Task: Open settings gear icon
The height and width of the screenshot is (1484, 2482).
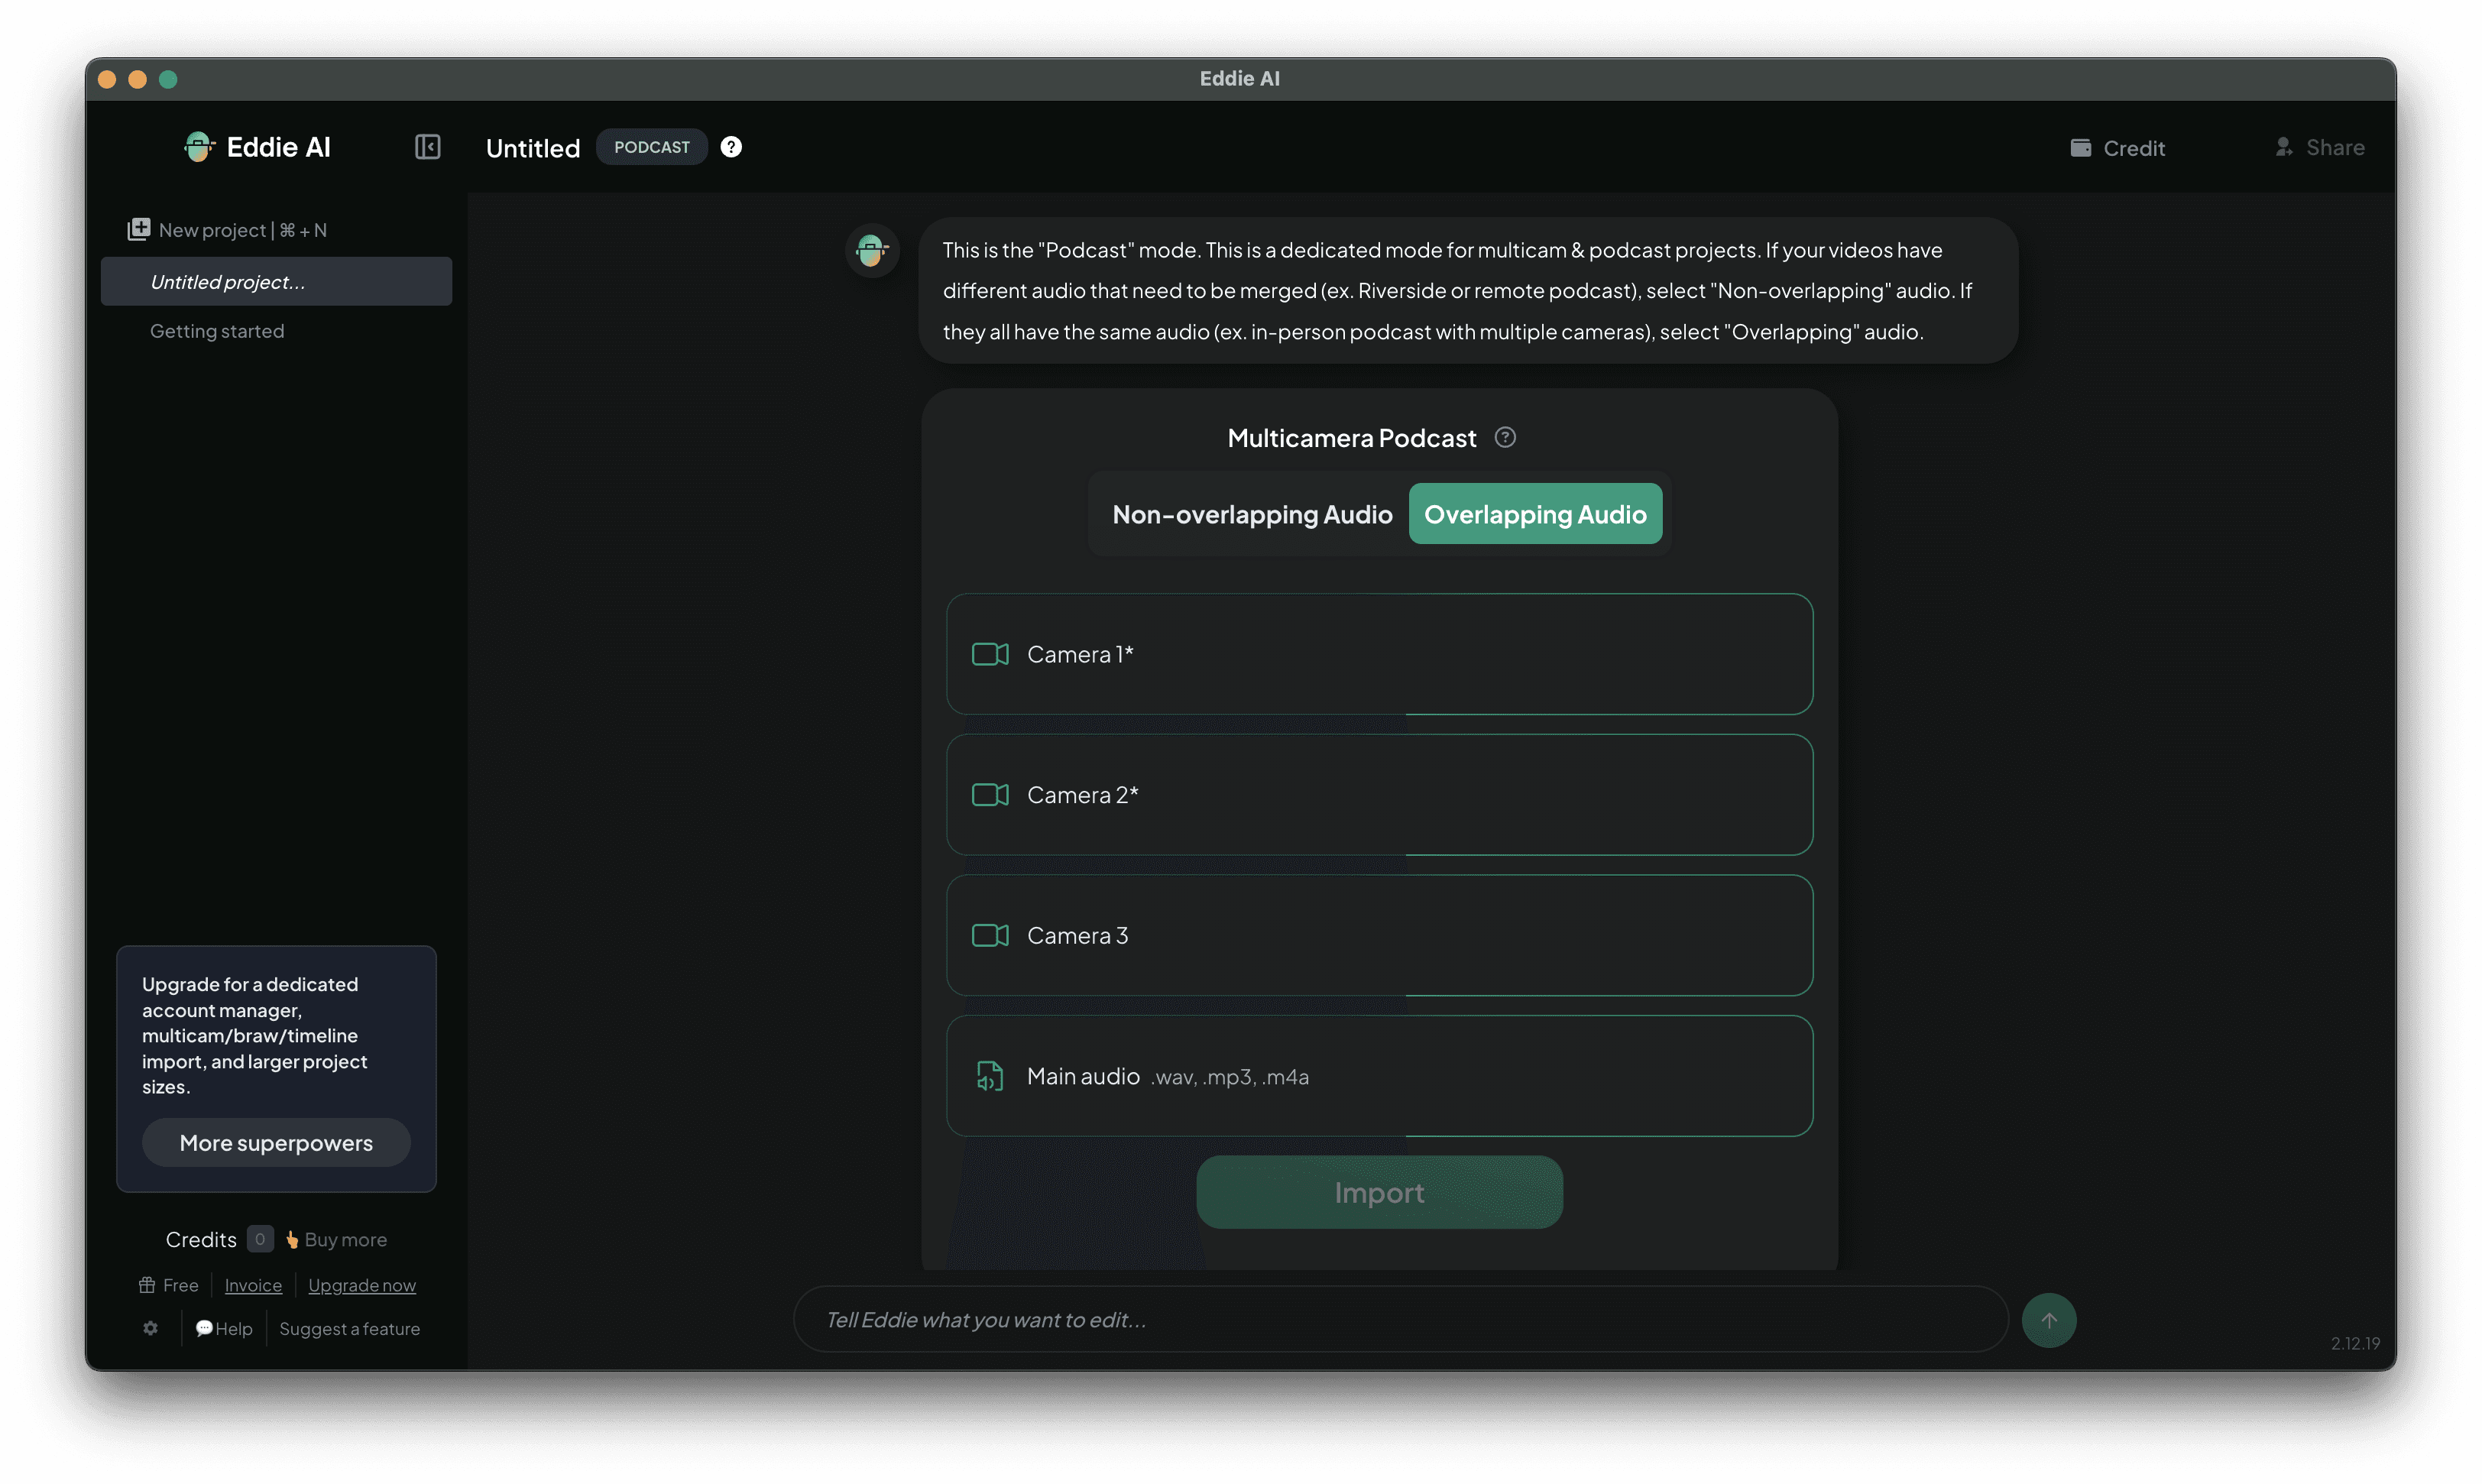Action: point(150,1328)
